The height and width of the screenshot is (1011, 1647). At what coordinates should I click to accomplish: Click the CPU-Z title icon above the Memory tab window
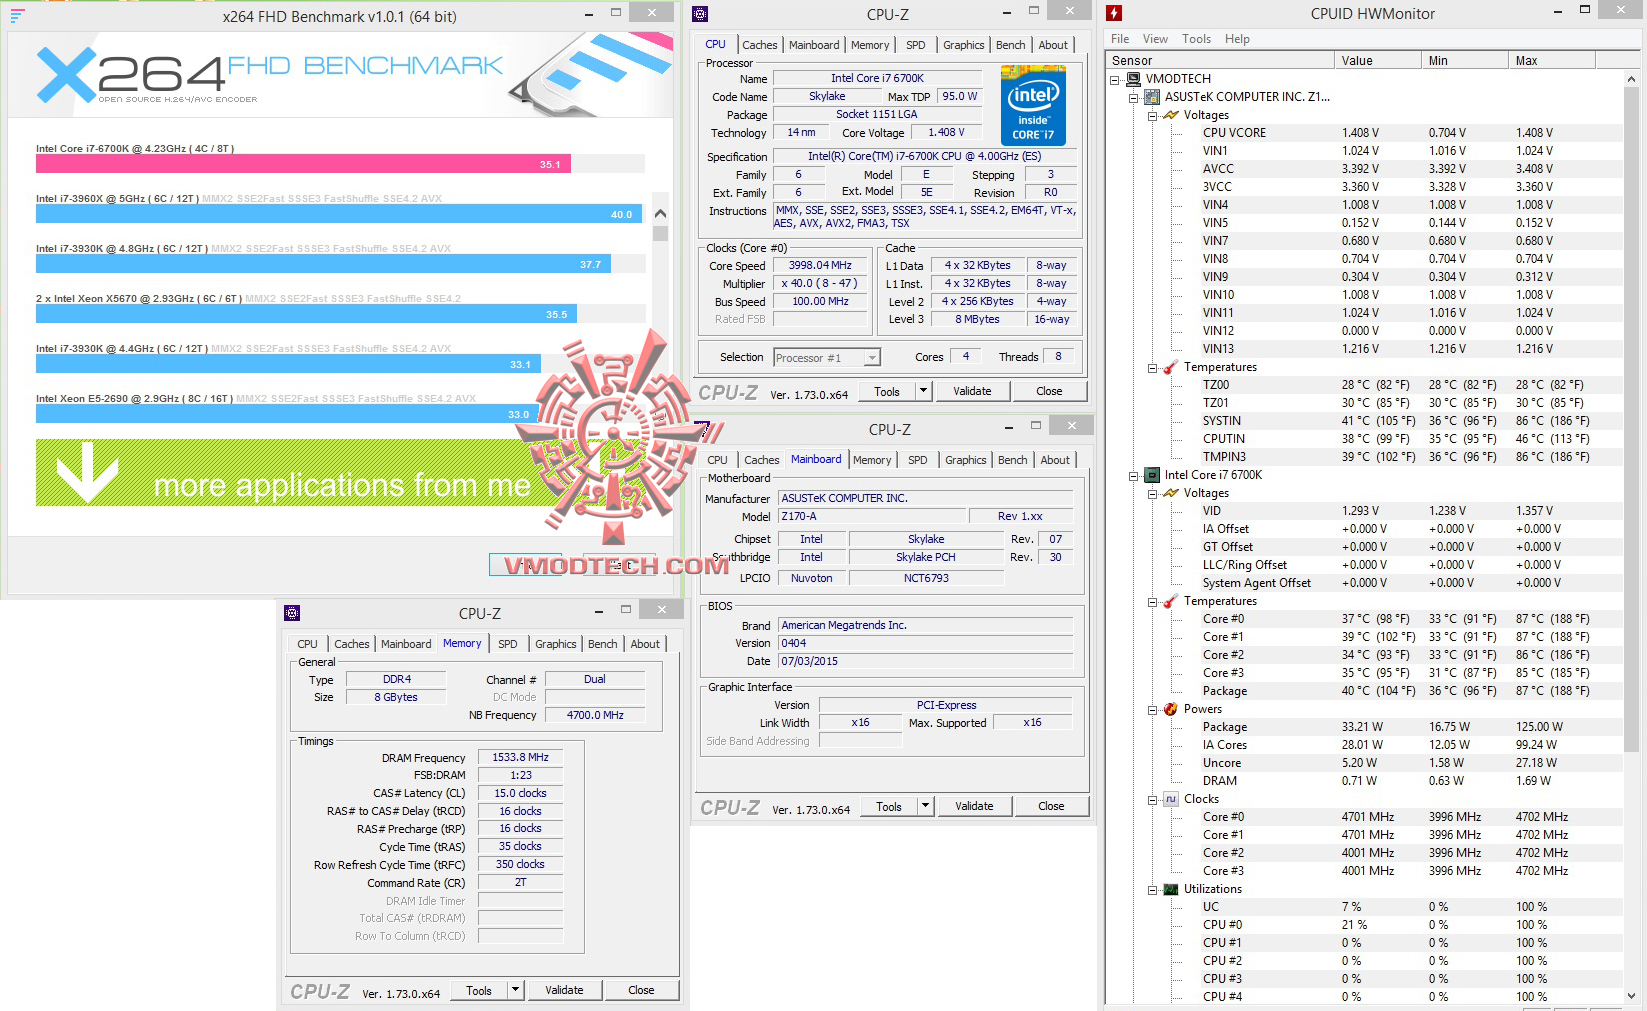point(292,613)
